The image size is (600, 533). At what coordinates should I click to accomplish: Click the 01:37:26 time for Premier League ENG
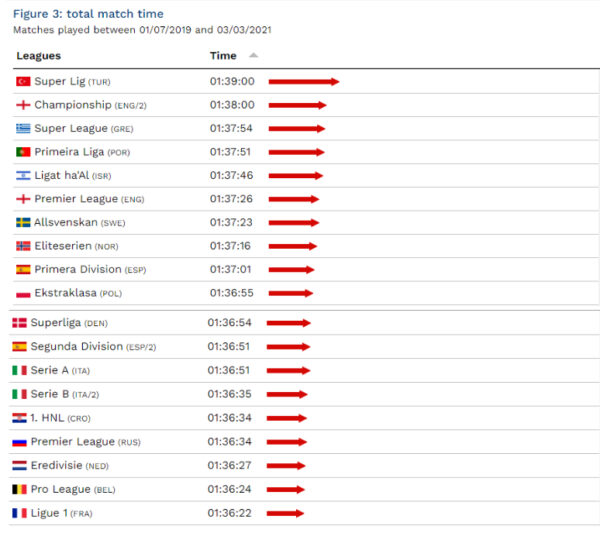click(231, 199)
